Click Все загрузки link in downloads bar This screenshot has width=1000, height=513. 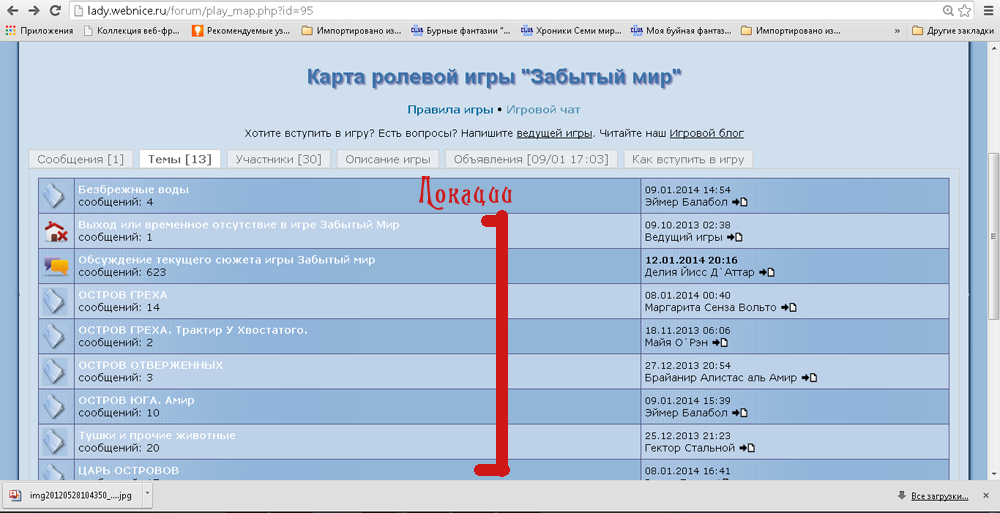click(939, 496)
